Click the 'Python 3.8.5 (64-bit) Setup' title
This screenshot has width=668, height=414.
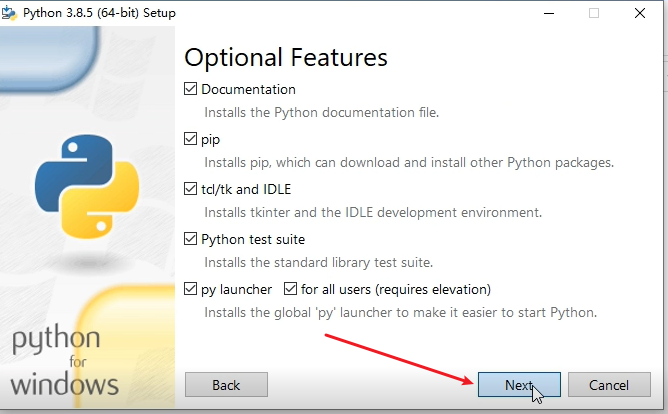99,13
